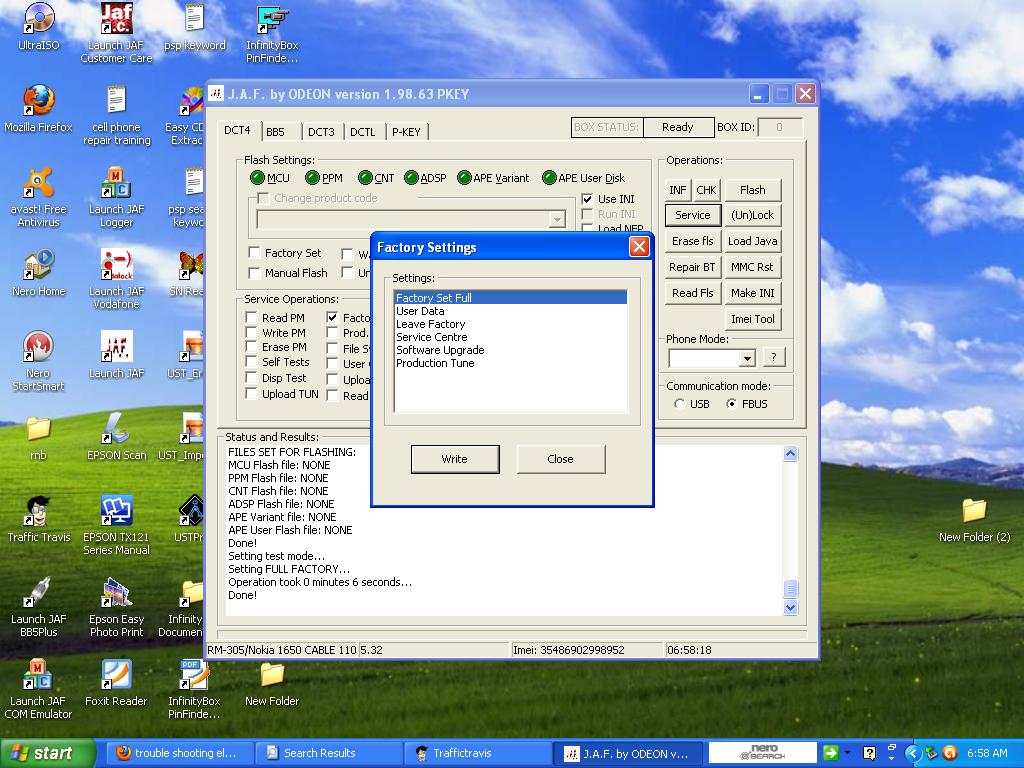The width and height of the screenshot is (1024, 768).
Task: Click the APE User Disk indicator
Action: point(549,178)
